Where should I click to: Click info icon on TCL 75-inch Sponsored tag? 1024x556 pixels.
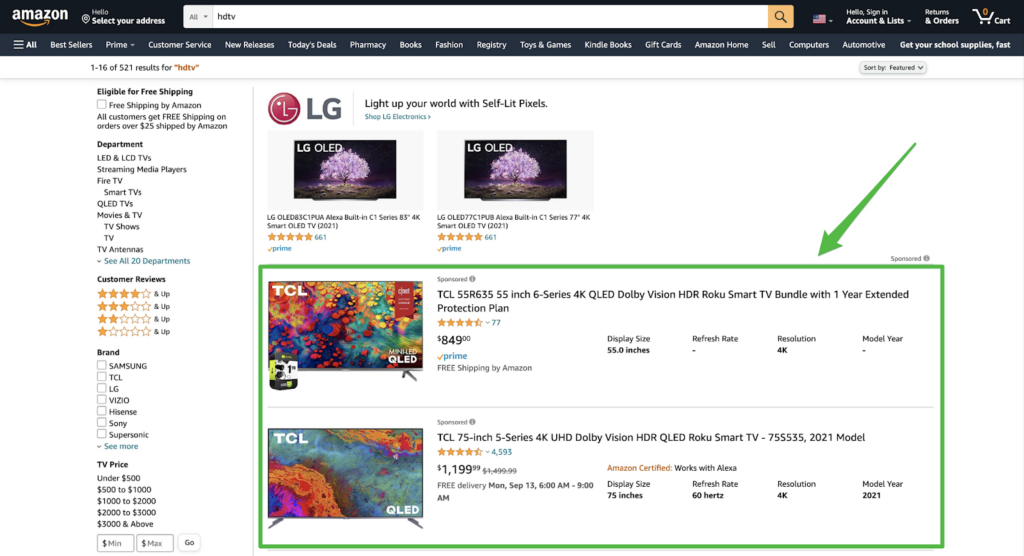472,422
